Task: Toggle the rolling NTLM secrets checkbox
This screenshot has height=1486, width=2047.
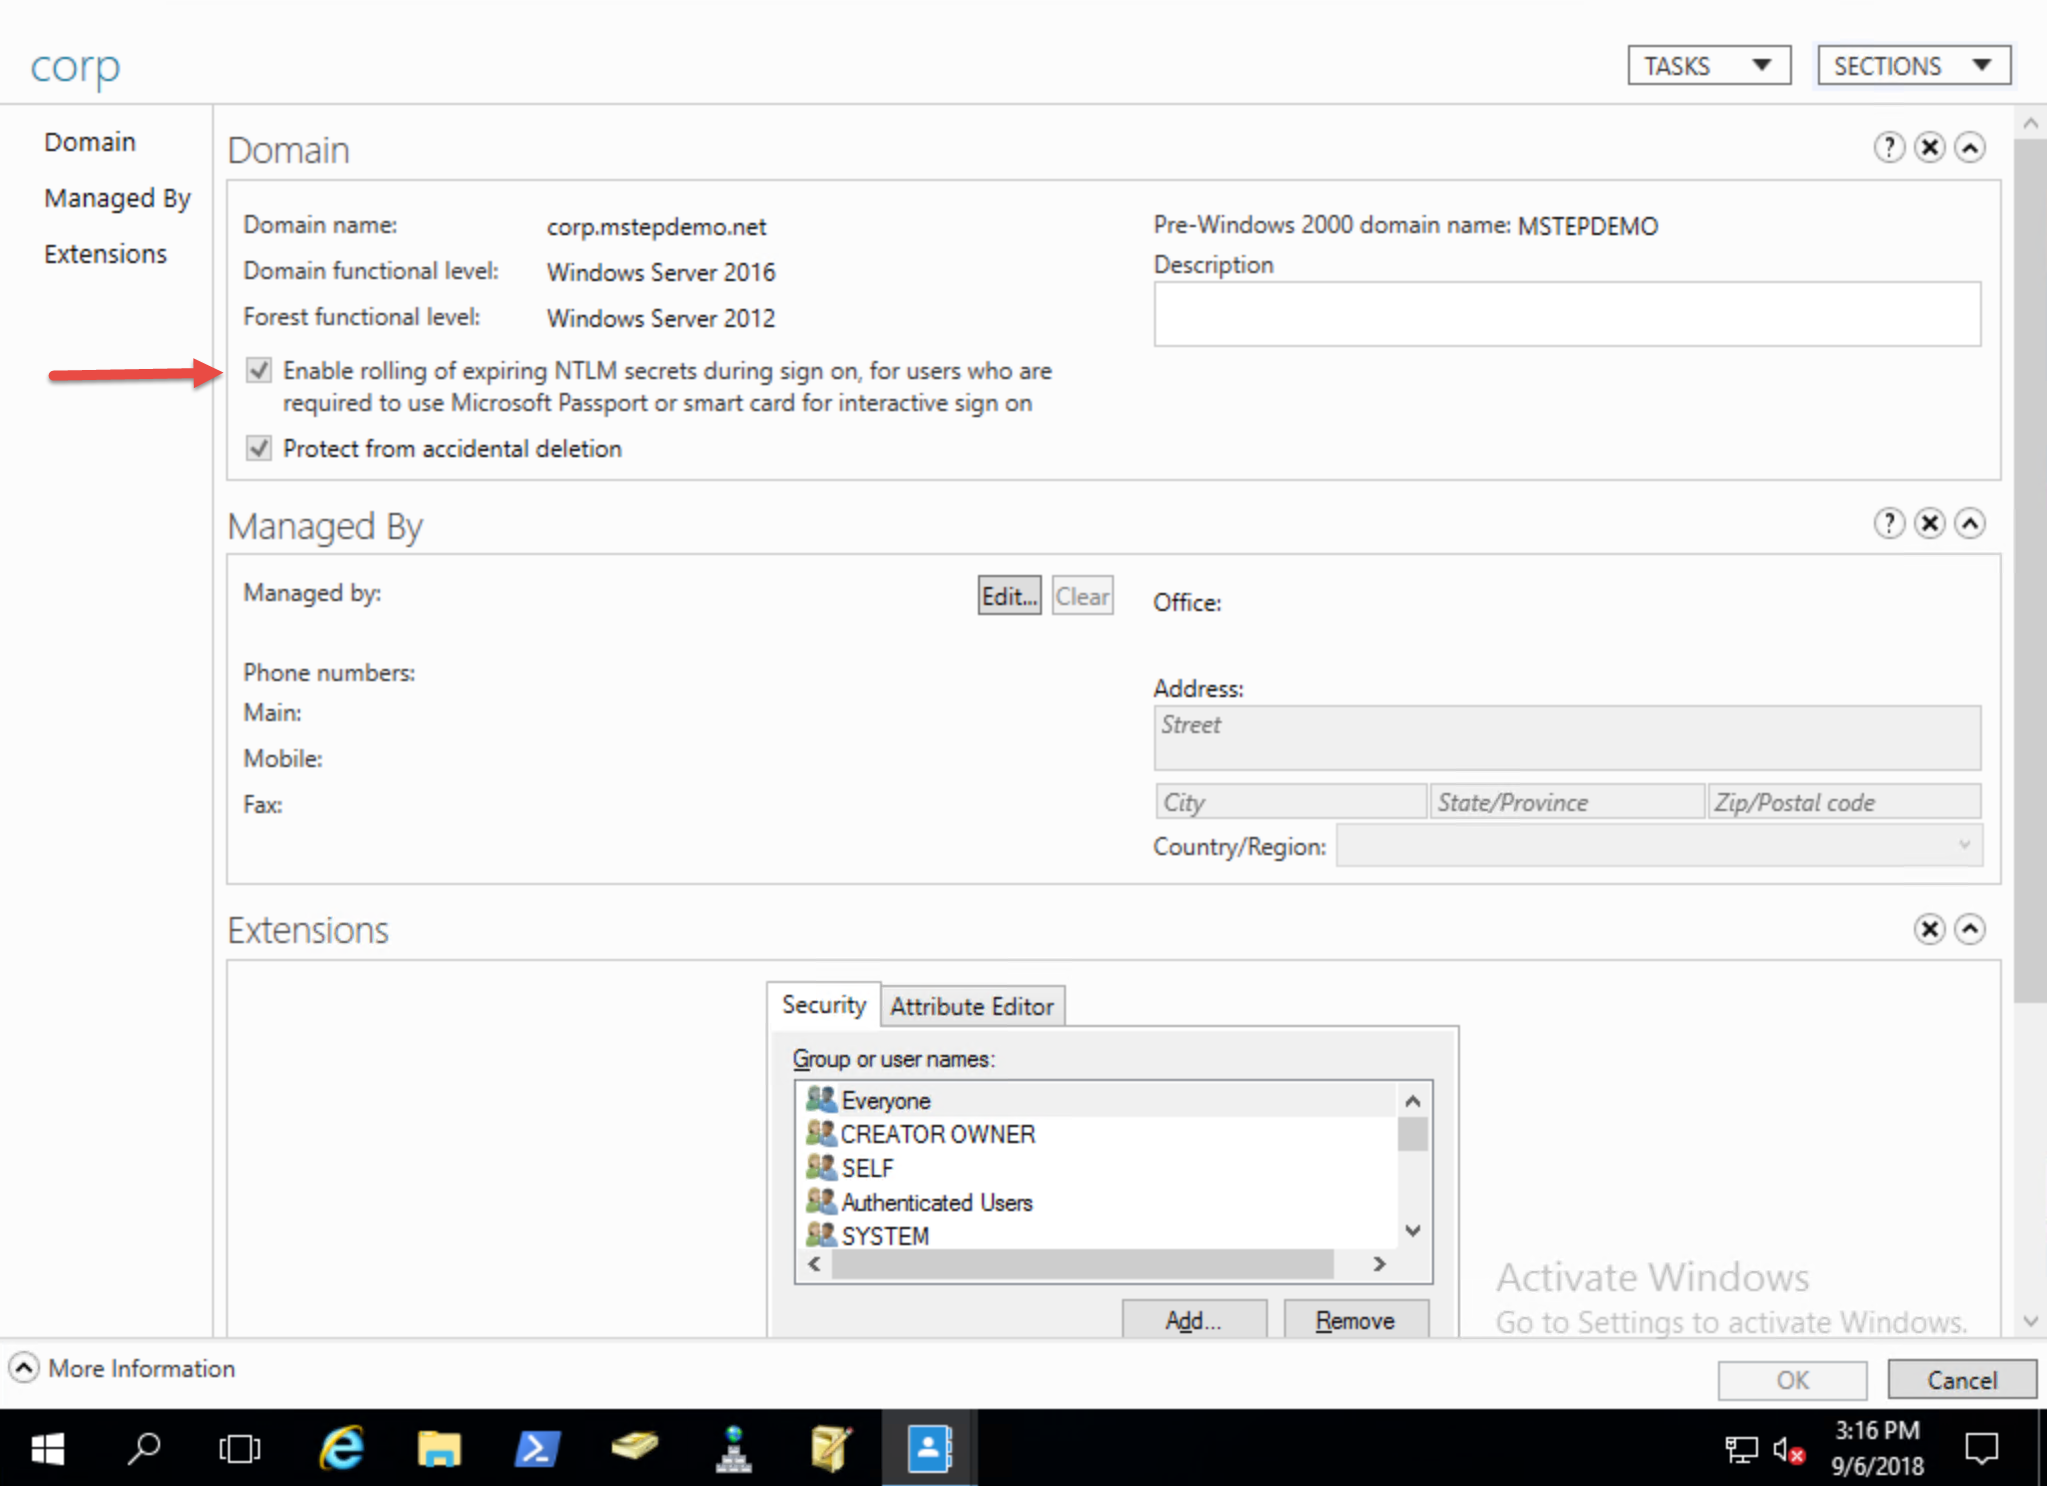Action: click(x=259, y=371)
